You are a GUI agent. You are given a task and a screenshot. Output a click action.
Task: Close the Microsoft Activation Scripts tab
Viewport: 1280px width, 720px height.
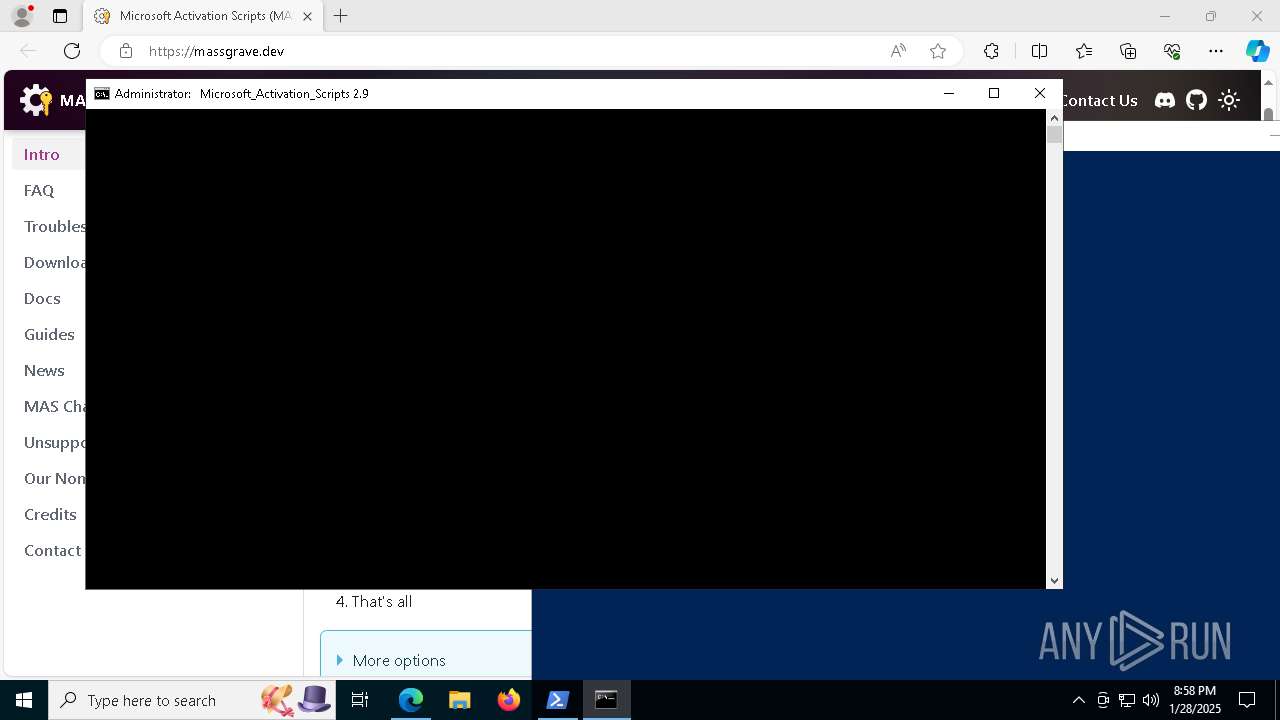307,16
